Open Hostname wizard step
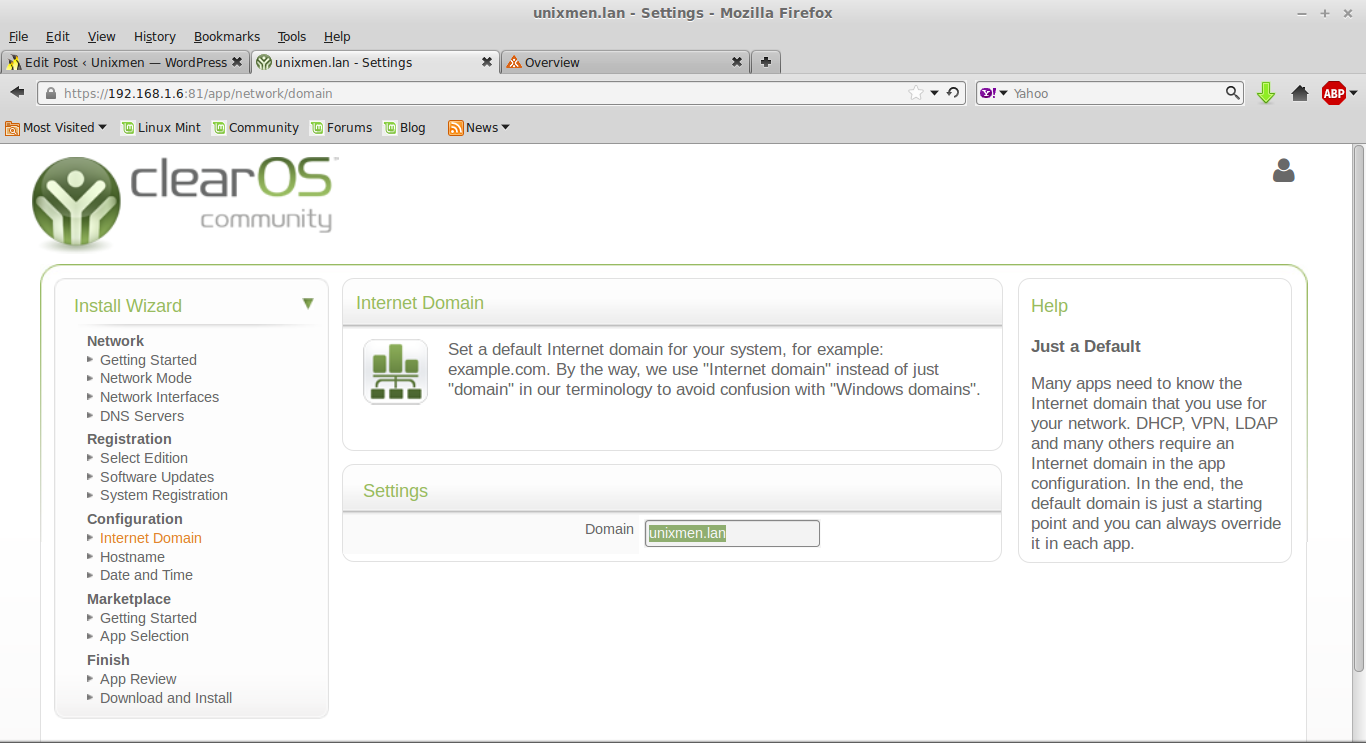 coord(132,557)
